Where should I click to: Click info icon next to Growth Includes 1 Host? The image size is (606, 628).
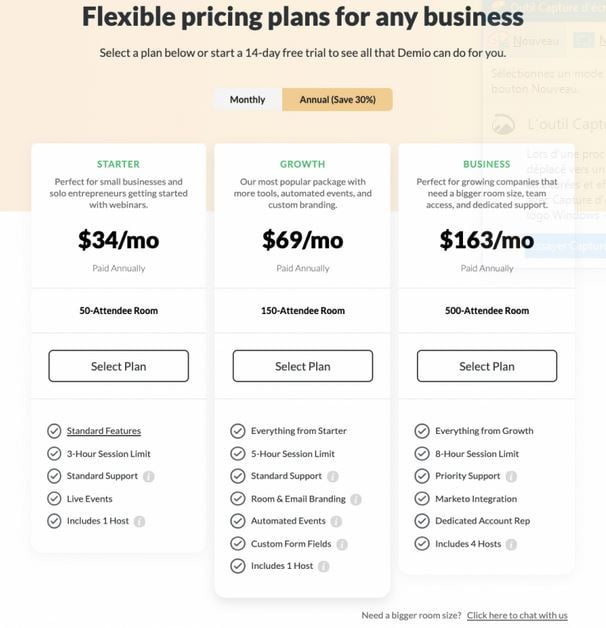pyautogui.click(x=323, y=566)
